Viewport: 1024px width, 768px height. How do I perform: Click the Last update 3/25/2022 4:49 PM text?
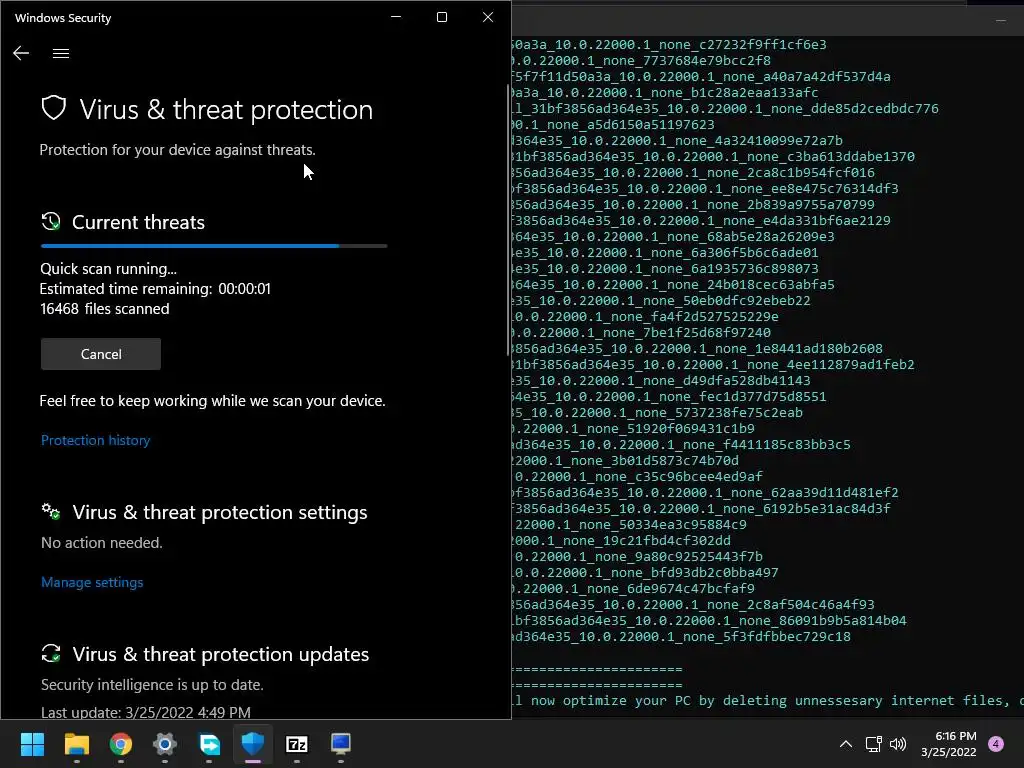pos(146,712)
